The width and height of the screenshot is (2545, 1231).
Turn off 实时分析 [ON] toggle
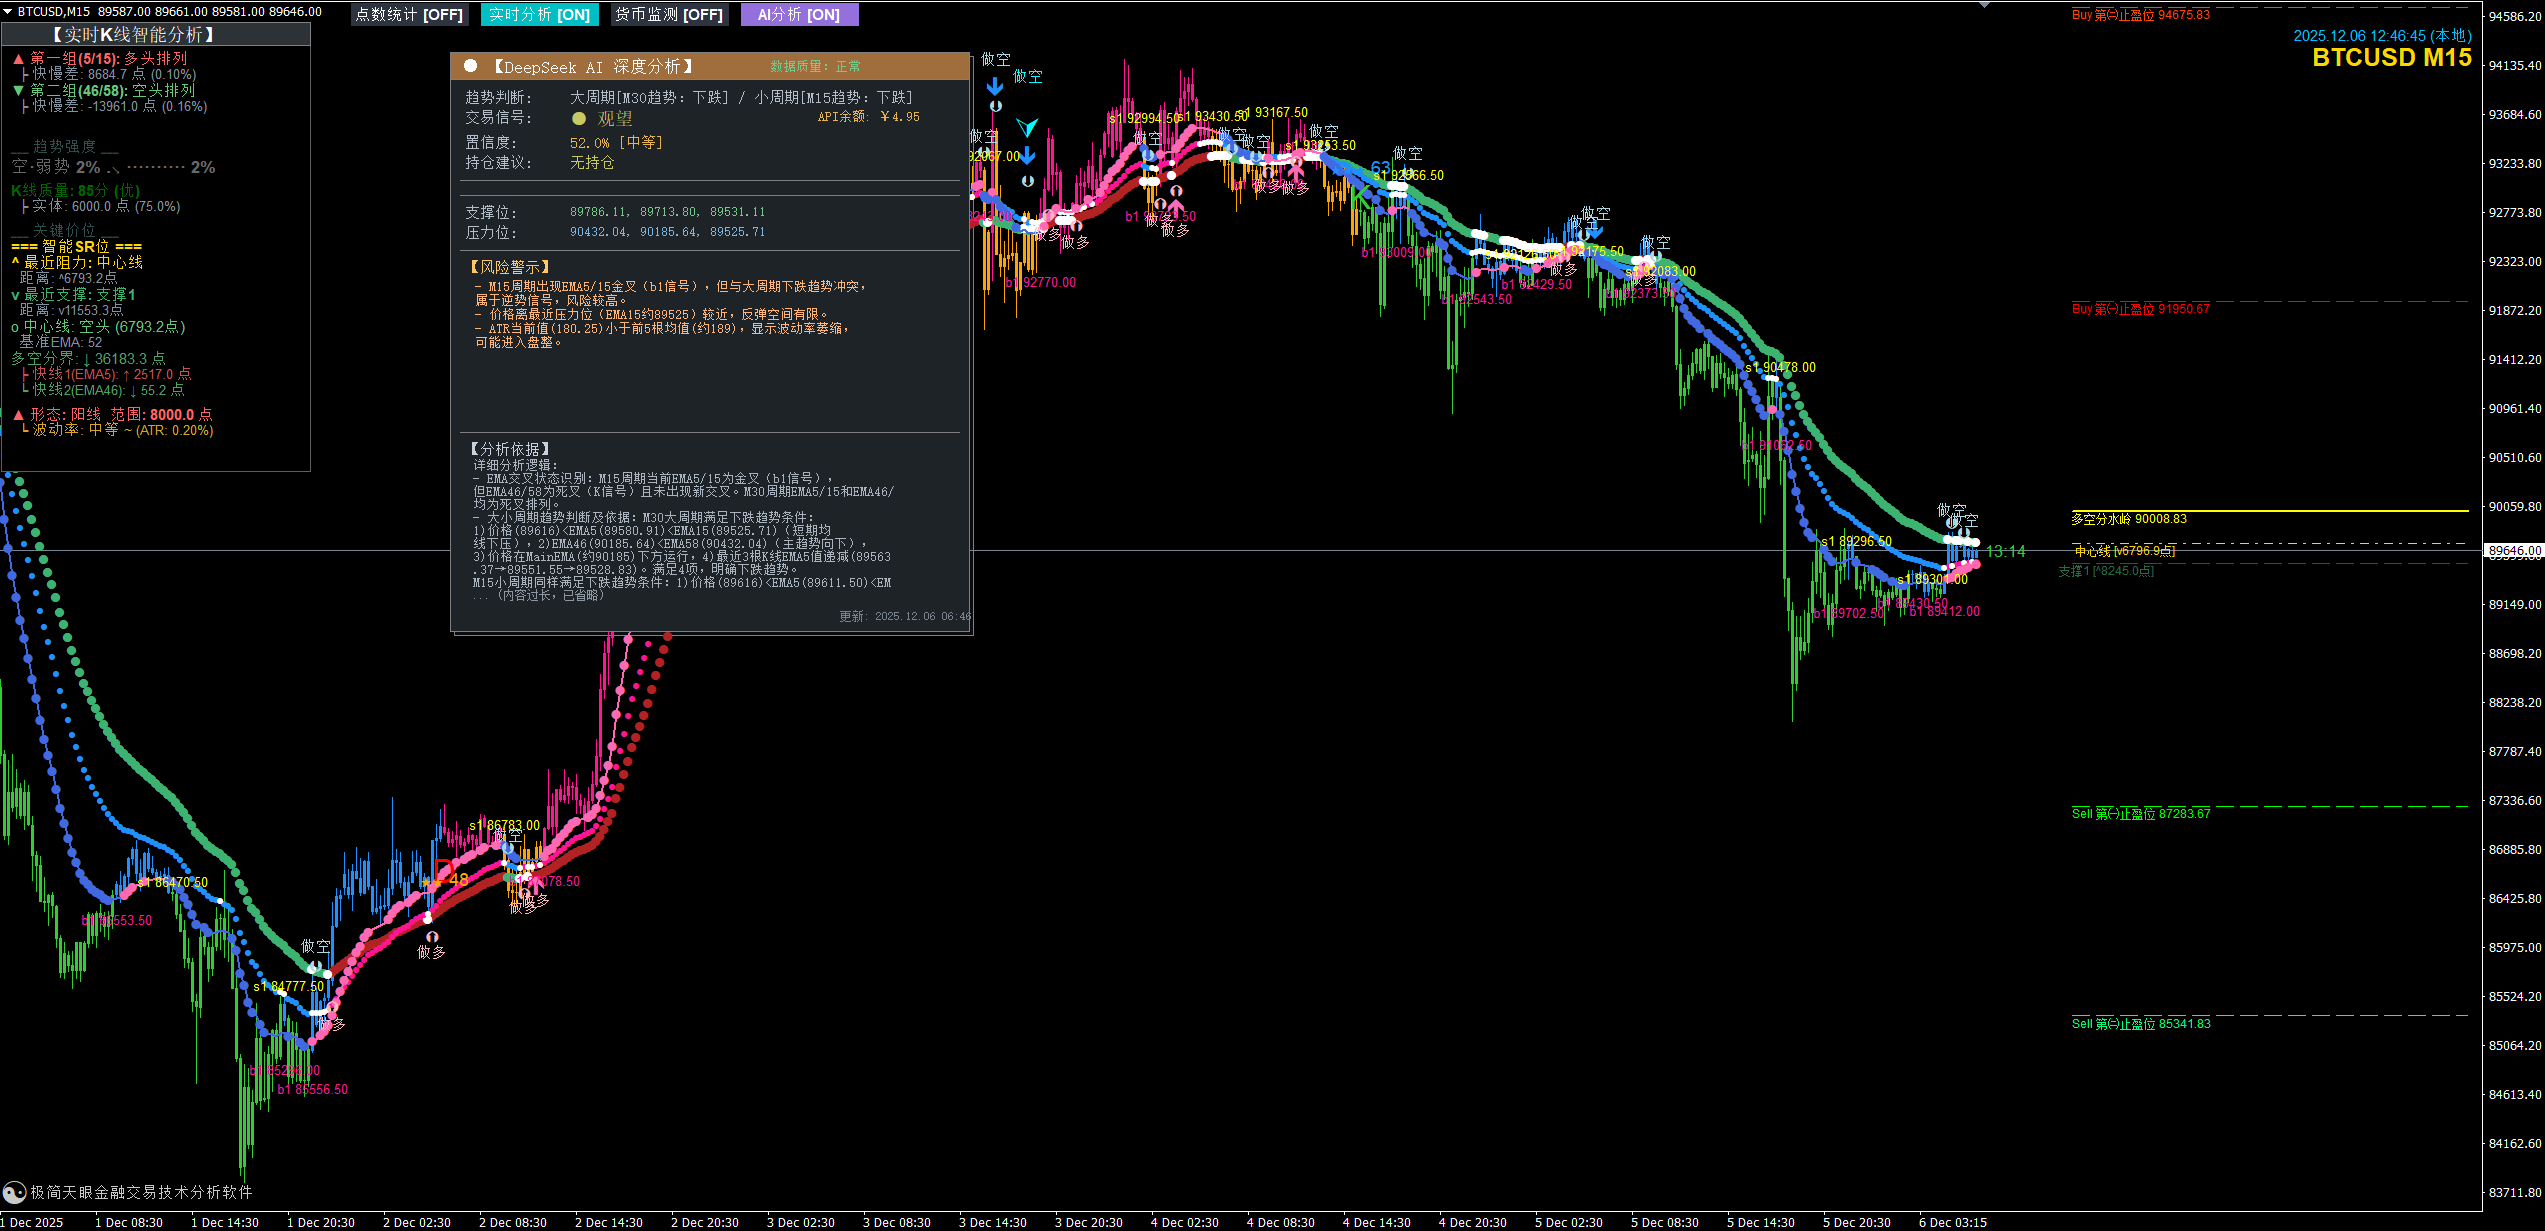pos(539,15)
